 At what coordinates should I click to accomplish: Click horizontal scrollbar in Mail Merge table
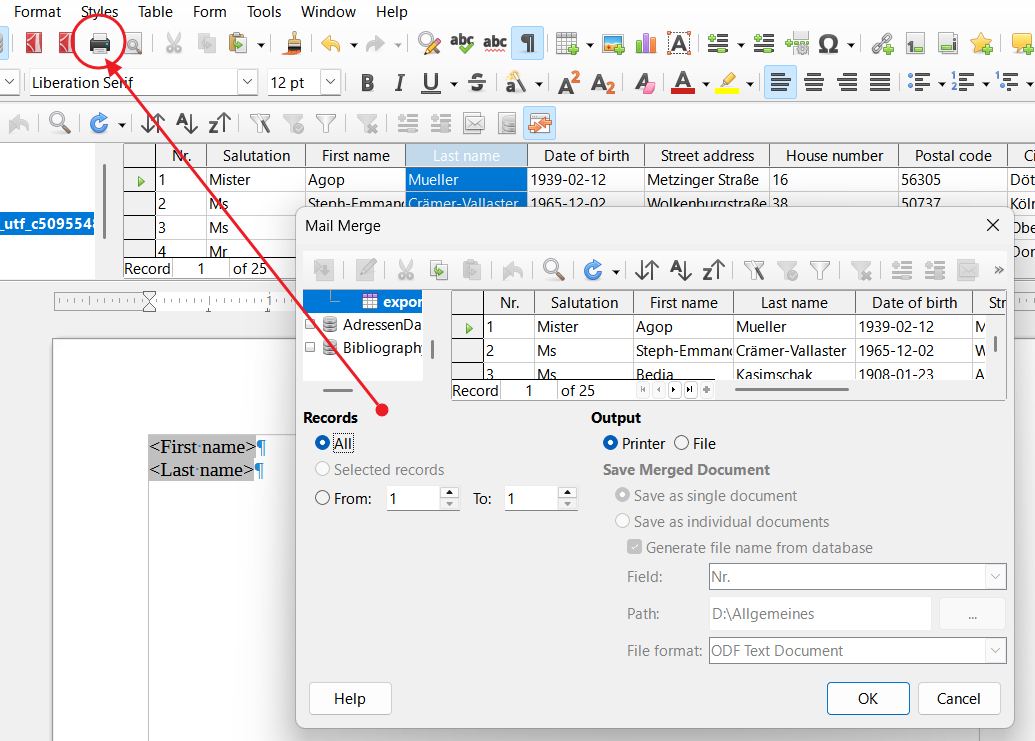pyautogui.click(x=791, y=389)
